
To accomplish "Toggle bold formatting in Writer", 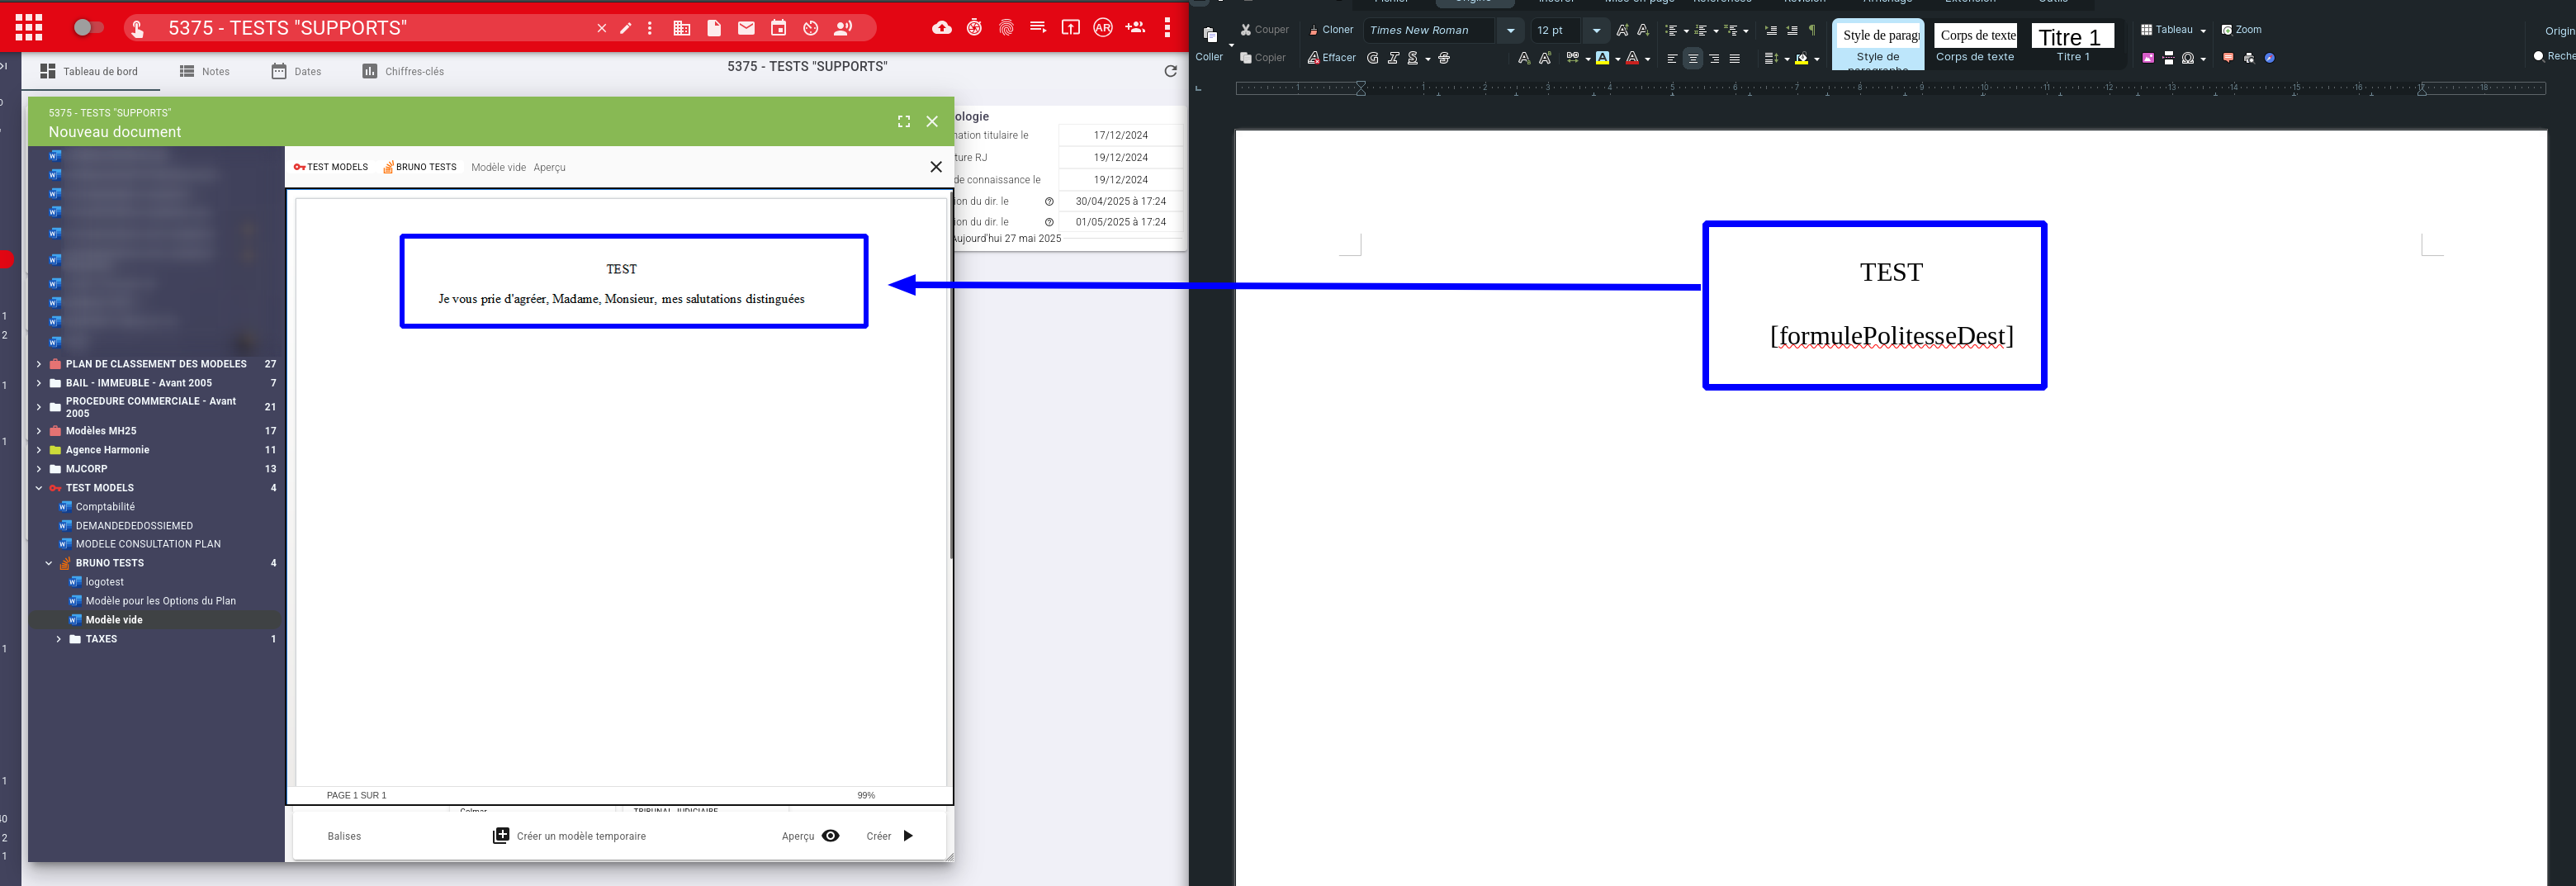I will click(1373, 58).
